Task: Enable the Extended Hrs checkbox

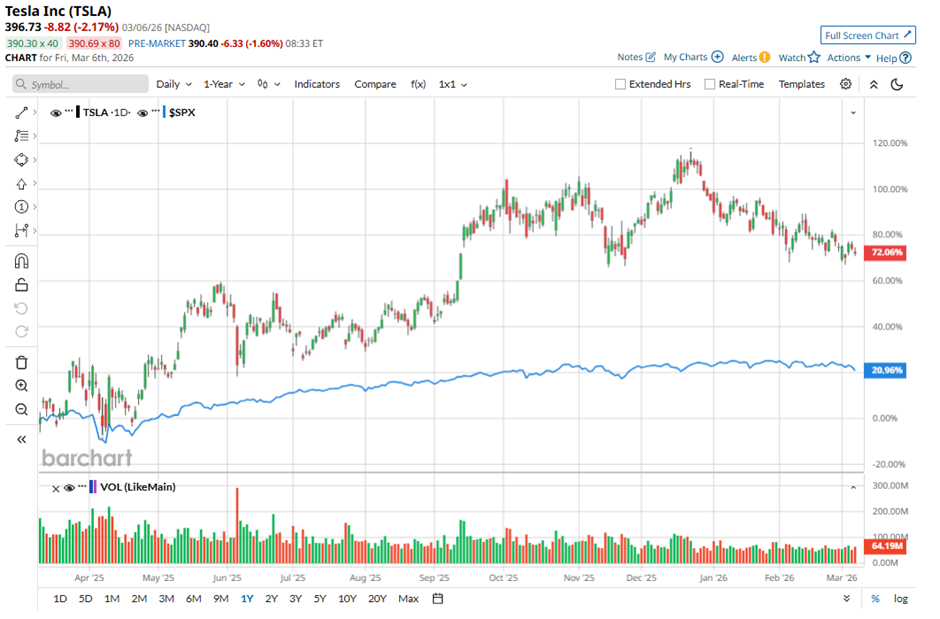Action: click(x=621, y=85)
